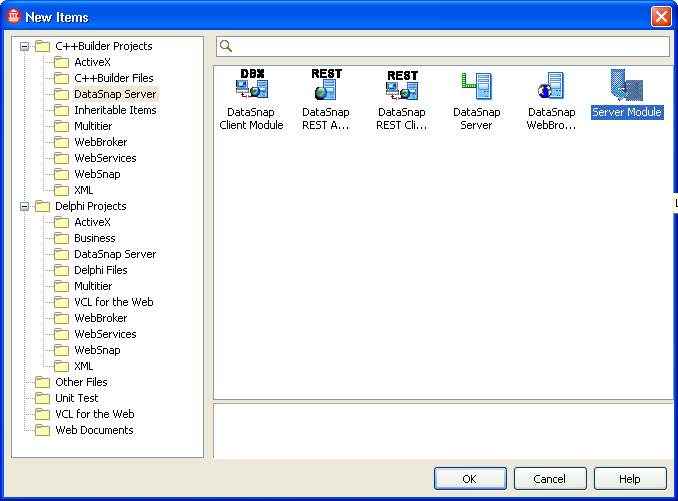
Task: Click the Delphi Projects folder icon
Action: (42, 206)
